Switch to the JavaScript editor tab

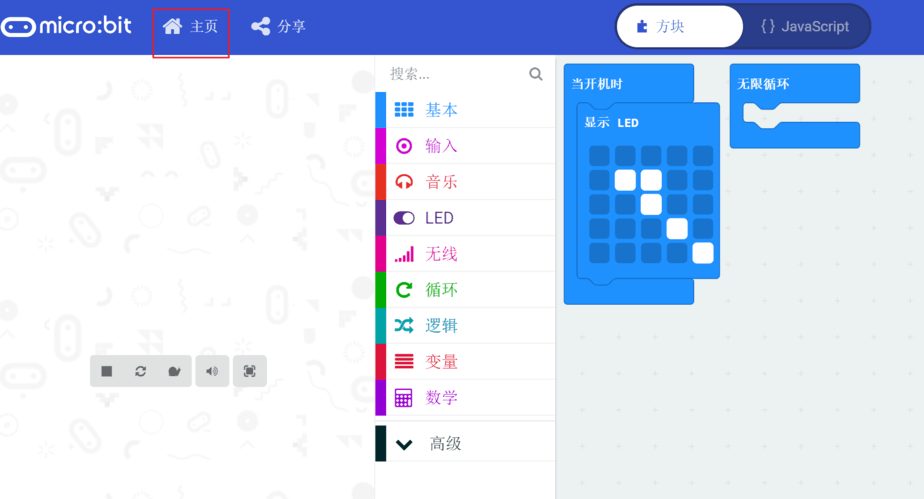coord(805,27)
